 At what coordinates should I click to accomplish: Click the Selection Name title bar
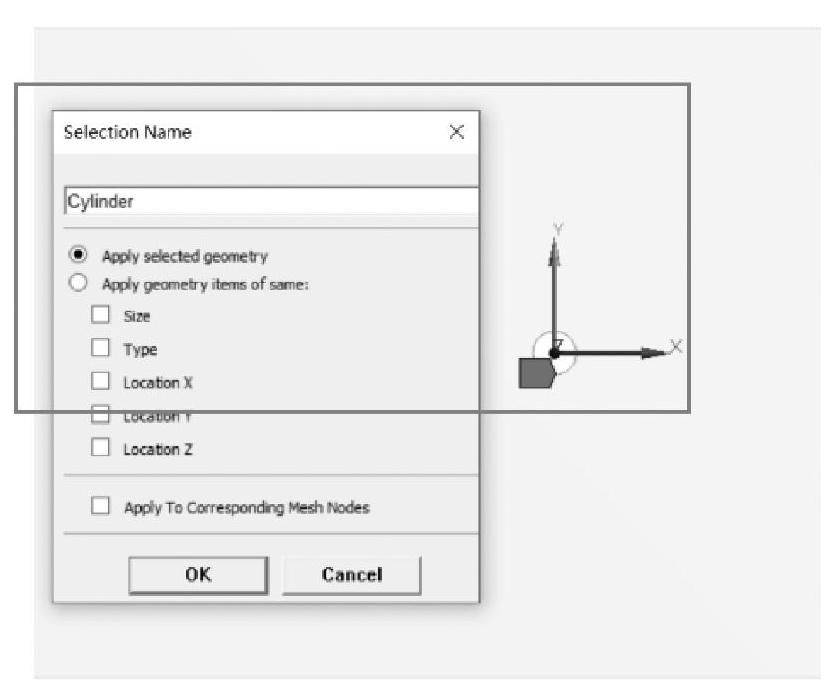tap(250, 132)
